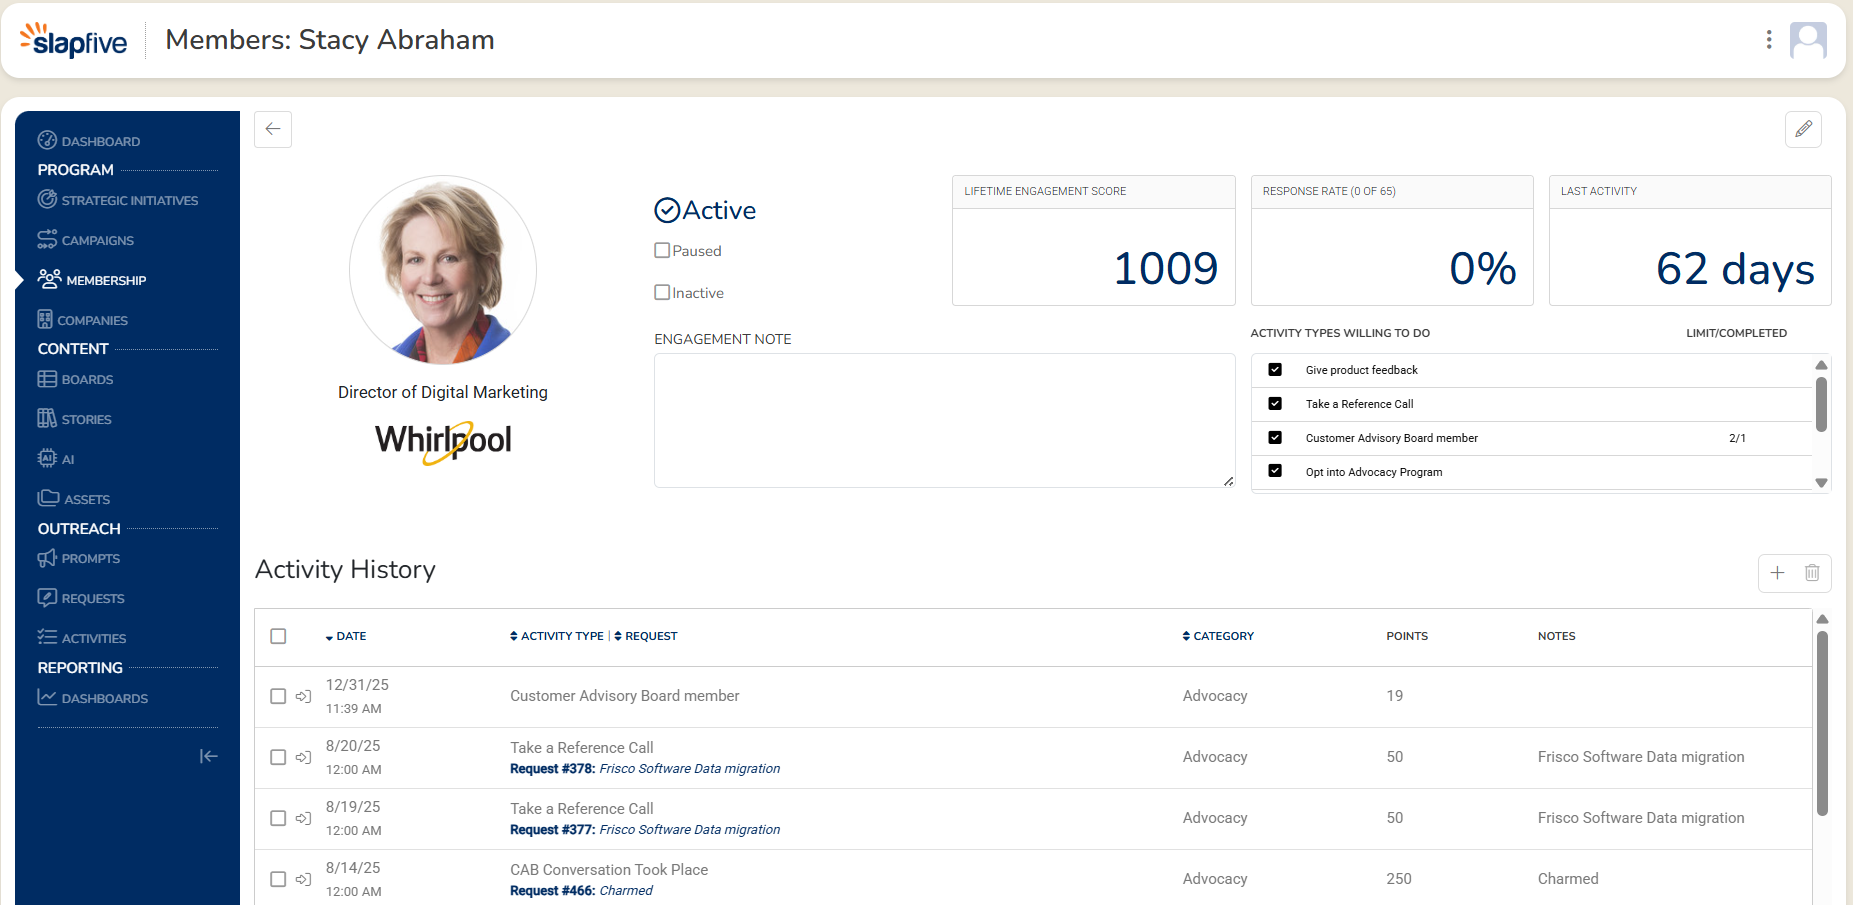Click the Lifetime Engagement Score 1009 card

click(x=1093, y=241)
